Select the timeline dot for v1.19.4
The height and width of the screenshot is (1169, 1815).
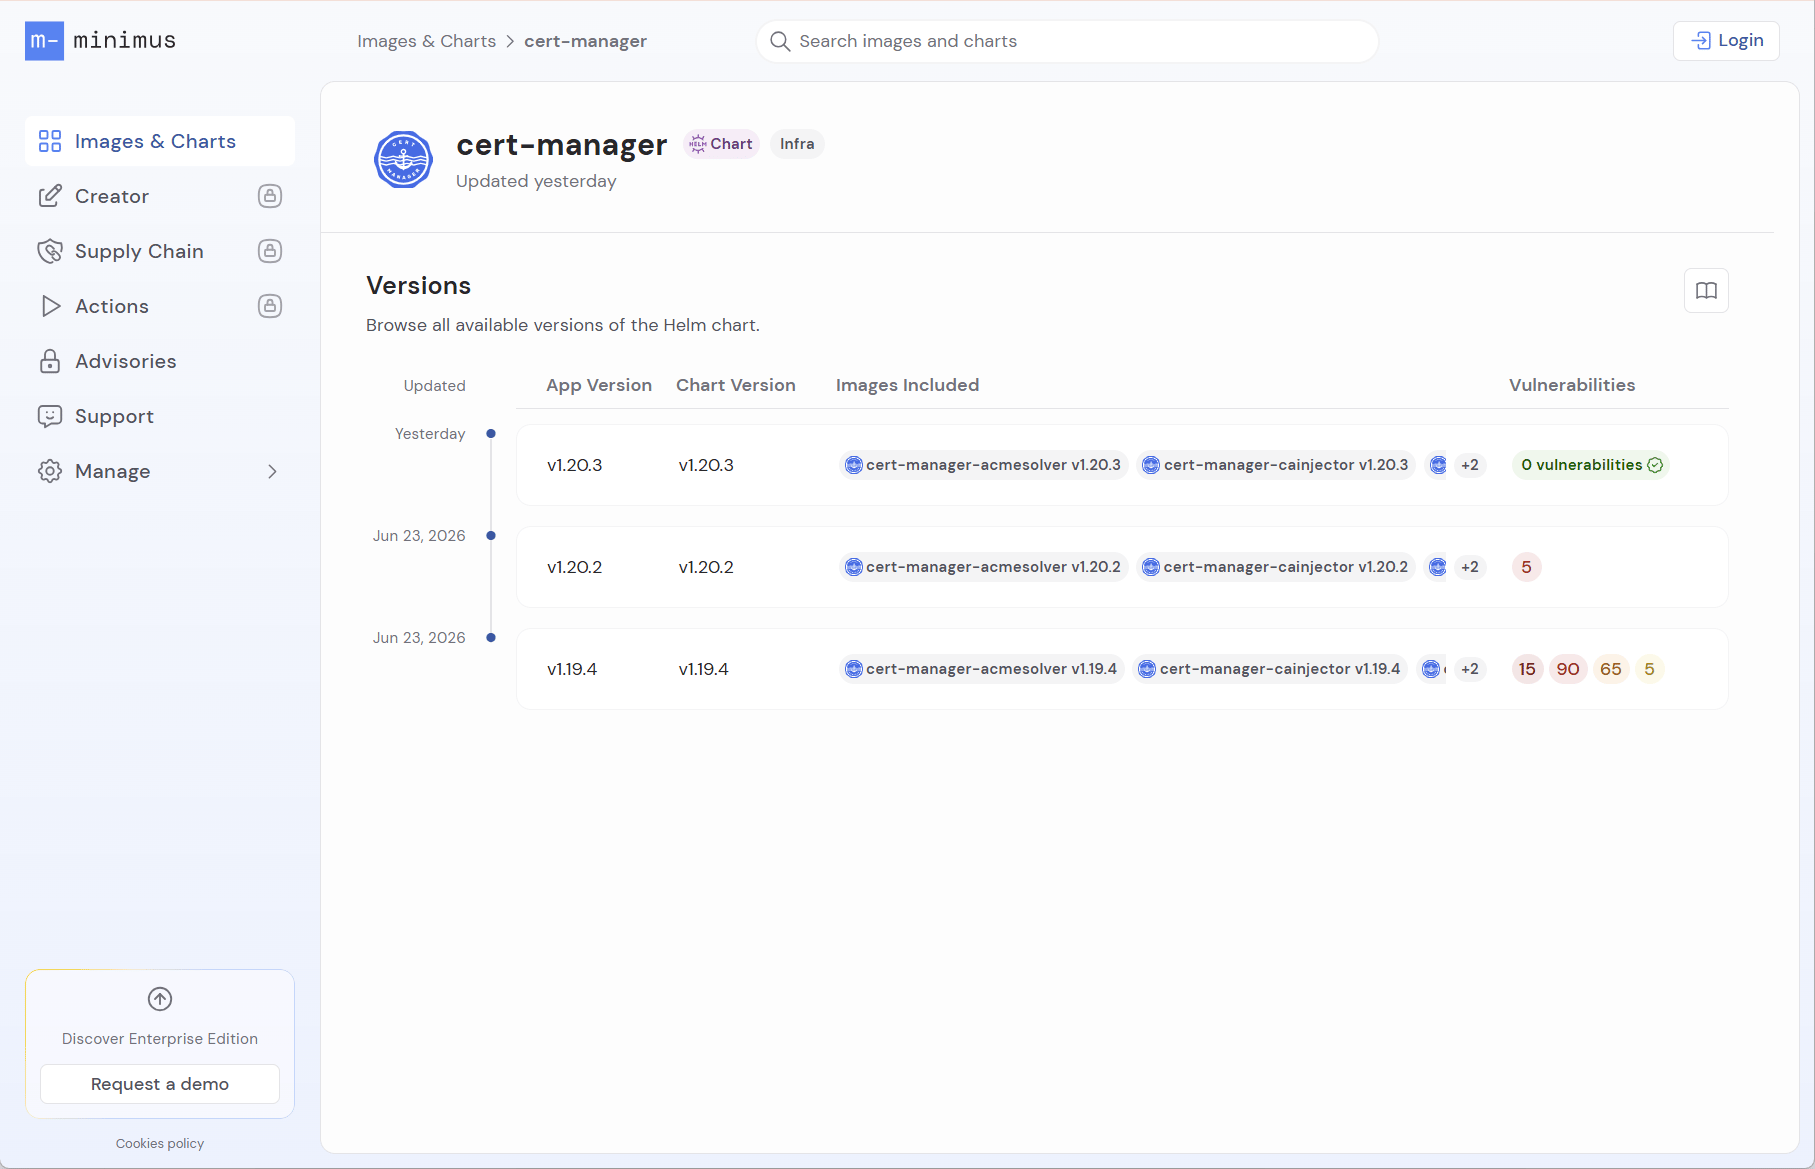pyautogui.click(x=491, y=638)
